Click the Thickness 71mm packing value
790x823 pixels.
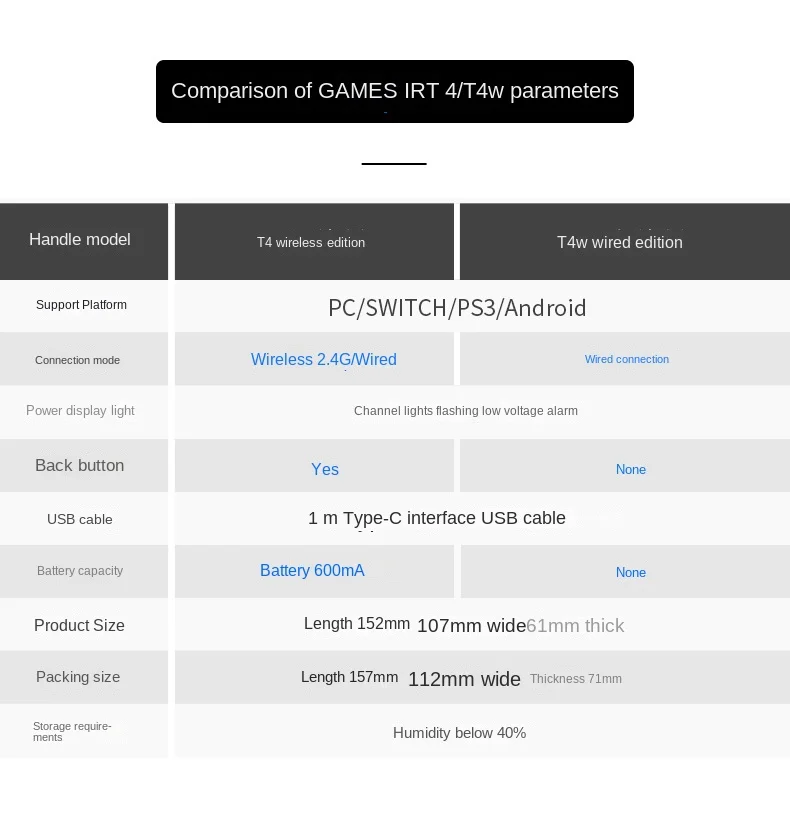coord(576,679)
